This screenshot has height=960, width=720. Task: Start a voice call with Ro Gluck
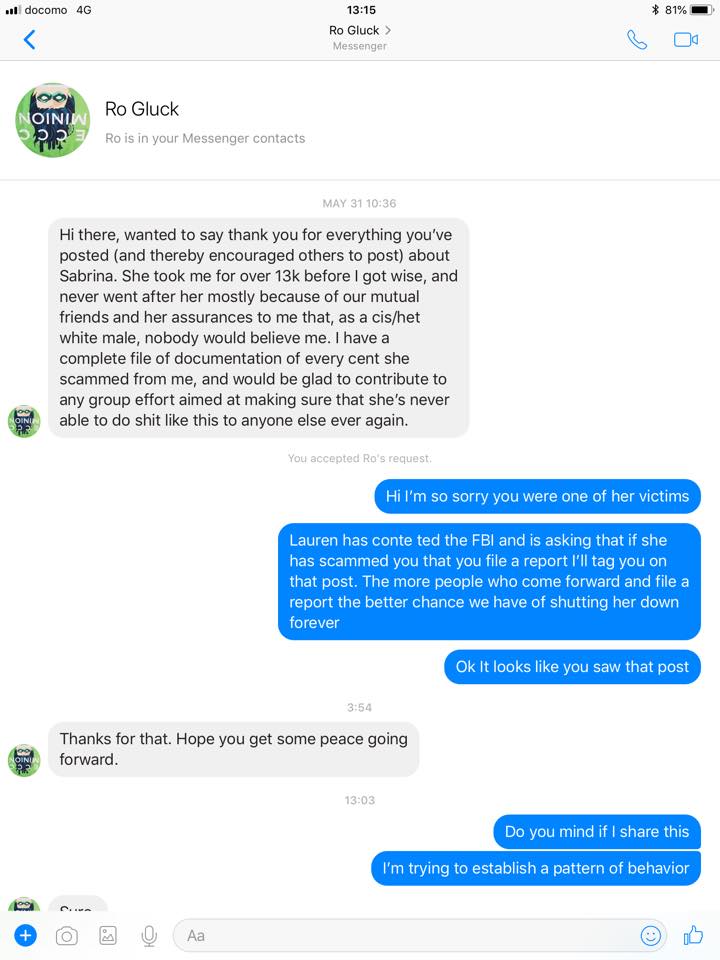(637, 39)
